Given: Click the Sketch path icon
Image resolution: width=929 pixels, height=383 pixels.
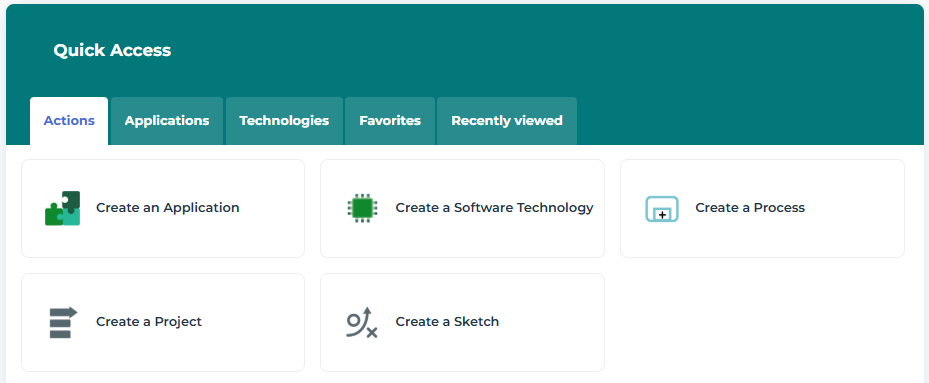Looking at the screenshot, I should tap(362, 323).
